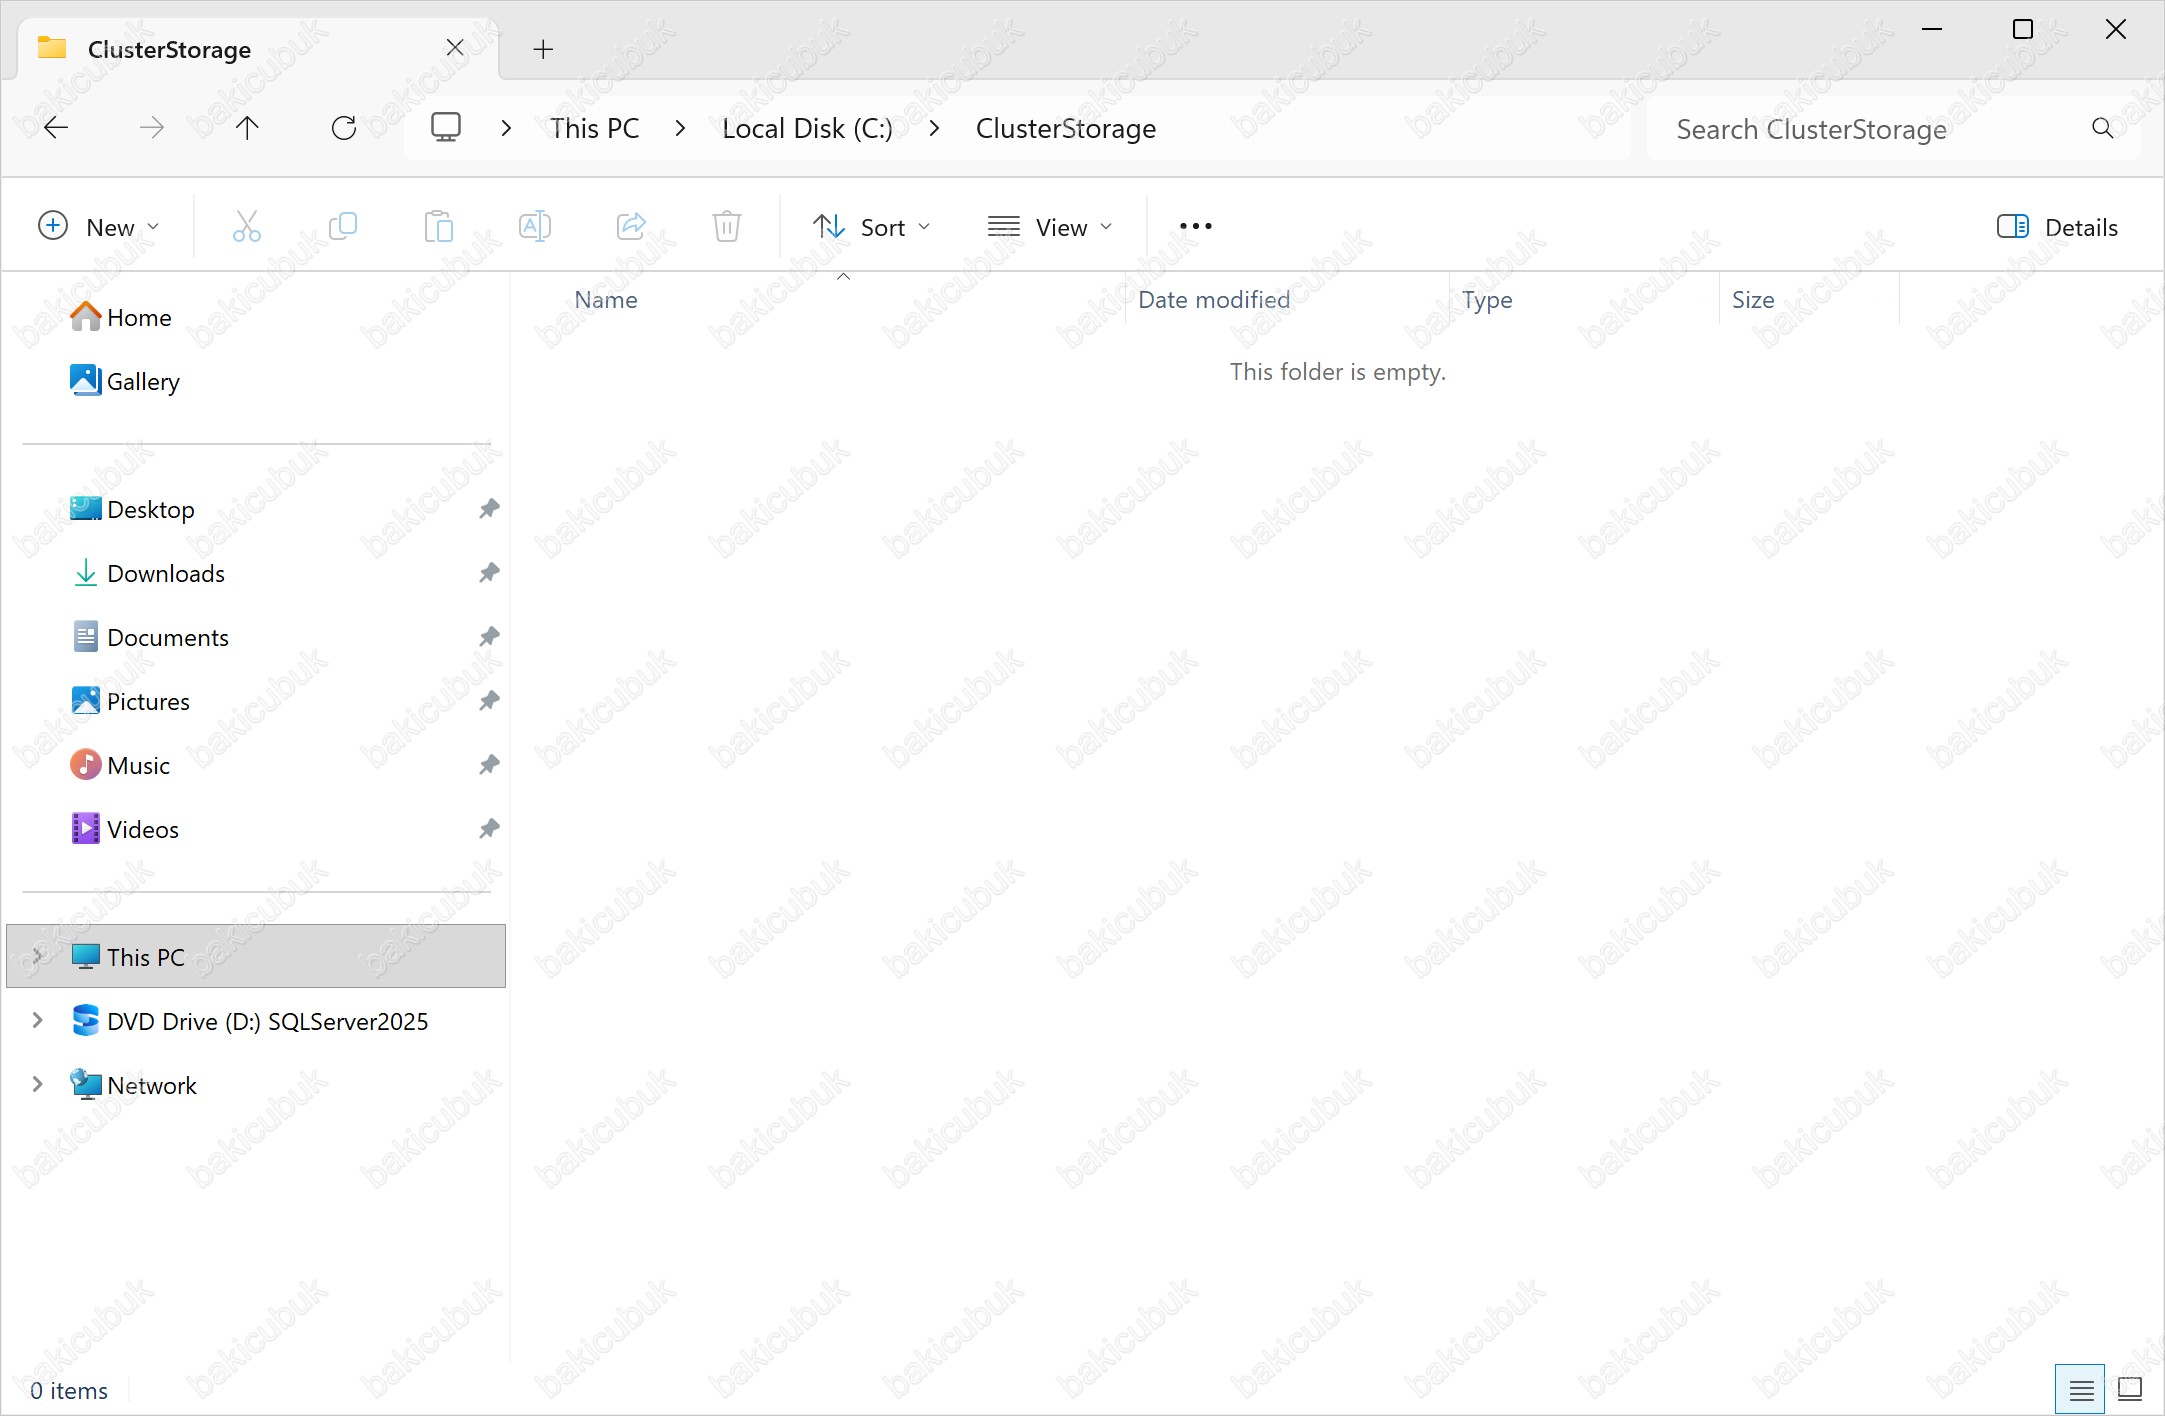
Task: Click the Share icon in toolbar
Action: (631, 227)
